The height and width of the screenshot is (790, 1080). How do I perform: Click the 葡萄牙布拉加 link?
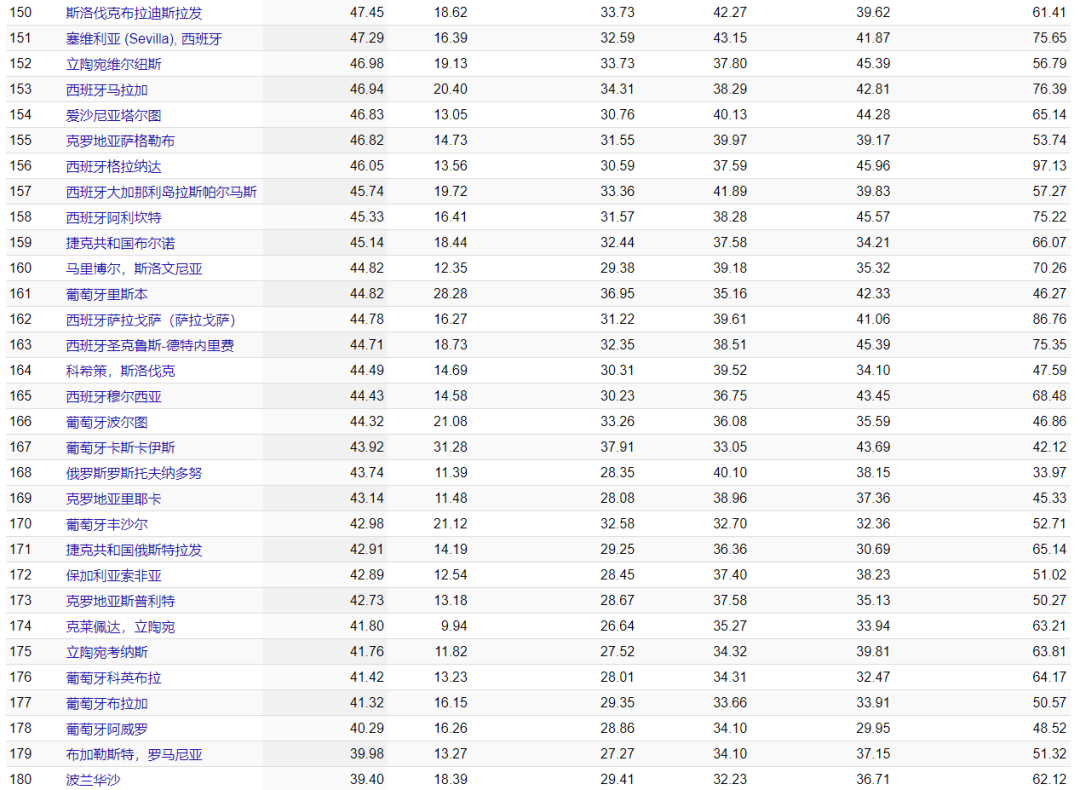click(x=107, y=703)
